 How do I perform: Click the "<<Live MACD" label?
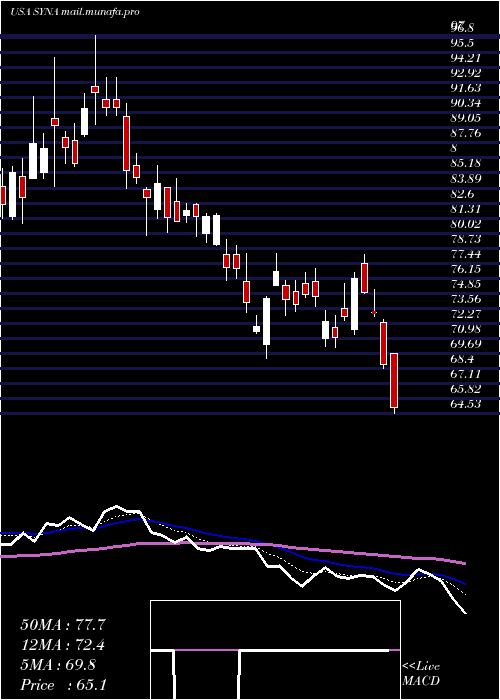coord(421,674)
